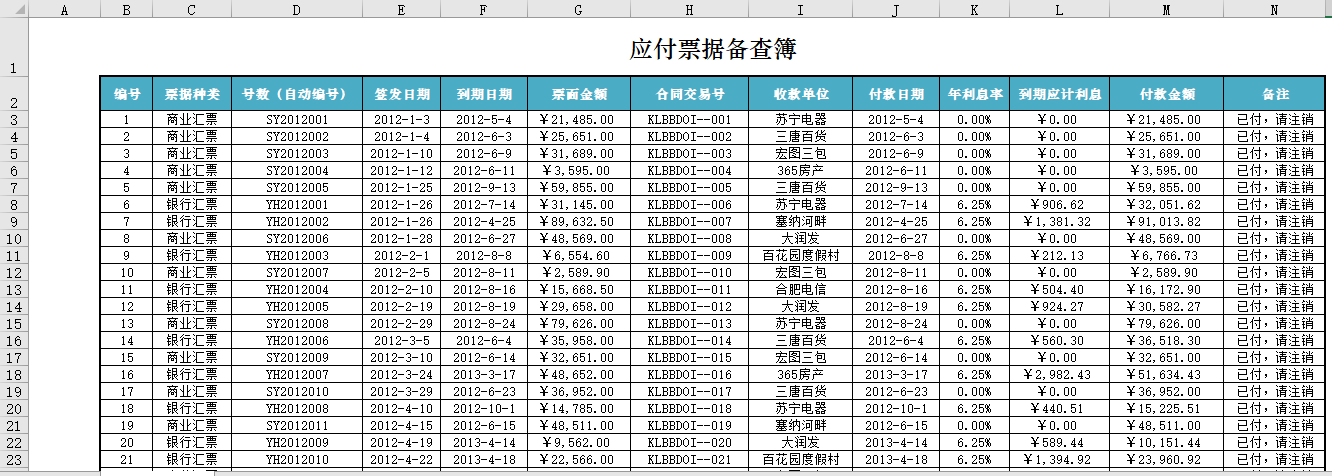This screenshot has height=476, width=1332.
Task: Select the ¥89,632.50 amount cell
Action: 578,221
